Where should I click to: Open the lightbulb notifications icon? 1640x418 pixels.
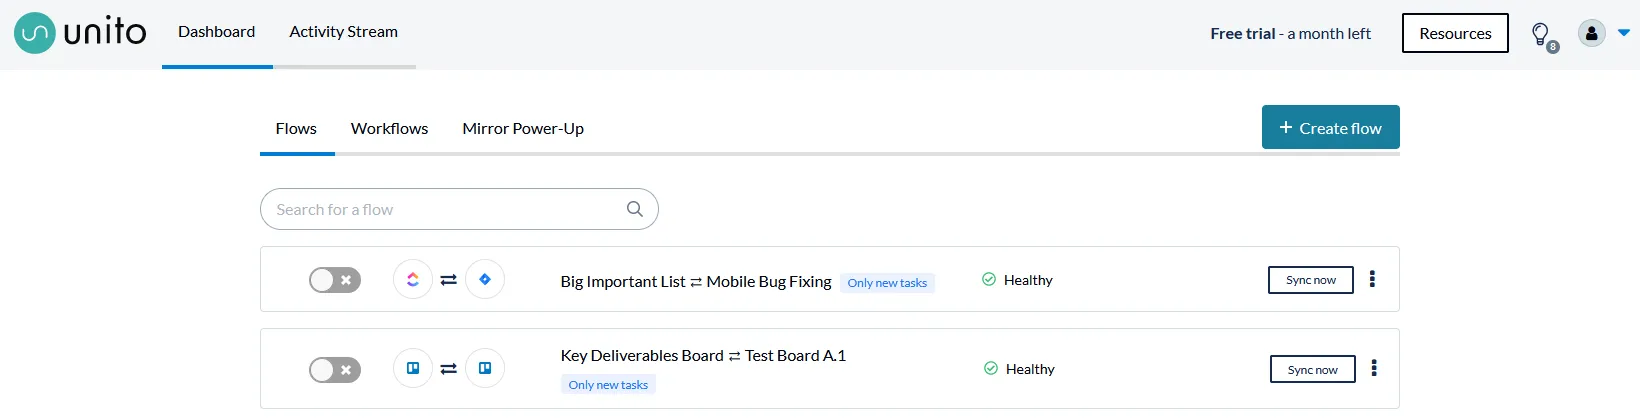[x=1541, y=34]
